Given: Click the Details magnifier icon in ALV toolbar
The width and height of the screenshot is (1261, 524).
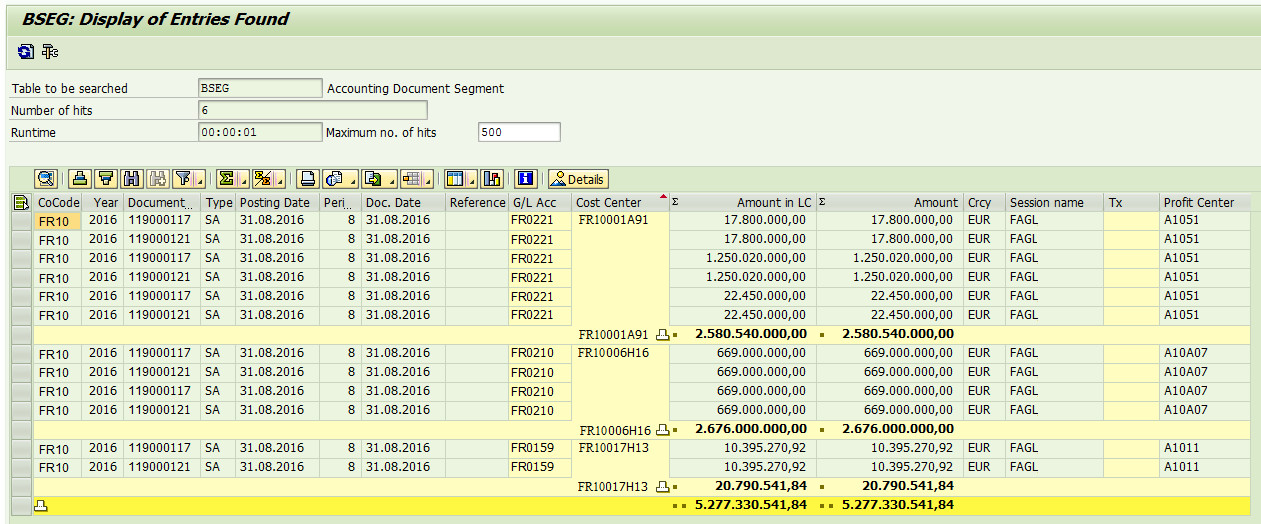Looking at the screenshot, I should tap(46, 179).
